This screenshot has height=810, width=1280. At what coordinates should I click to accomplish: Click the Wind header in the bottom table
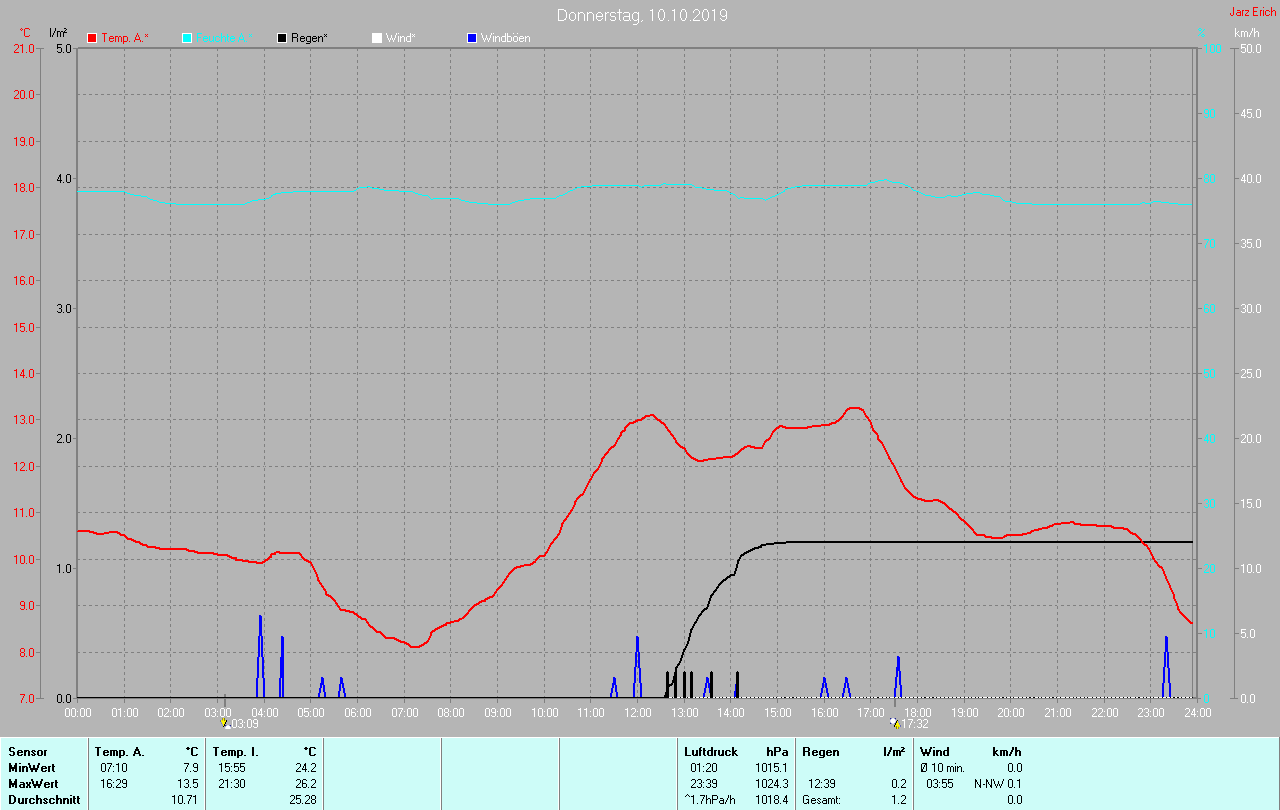click(934, 751)
